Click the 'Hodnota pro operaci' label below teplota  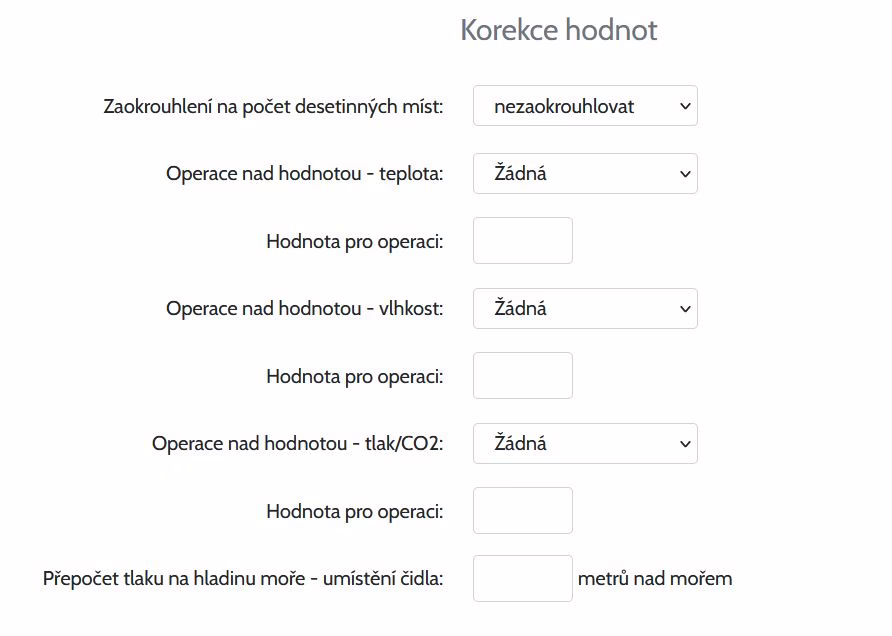(x=354, y=241)
